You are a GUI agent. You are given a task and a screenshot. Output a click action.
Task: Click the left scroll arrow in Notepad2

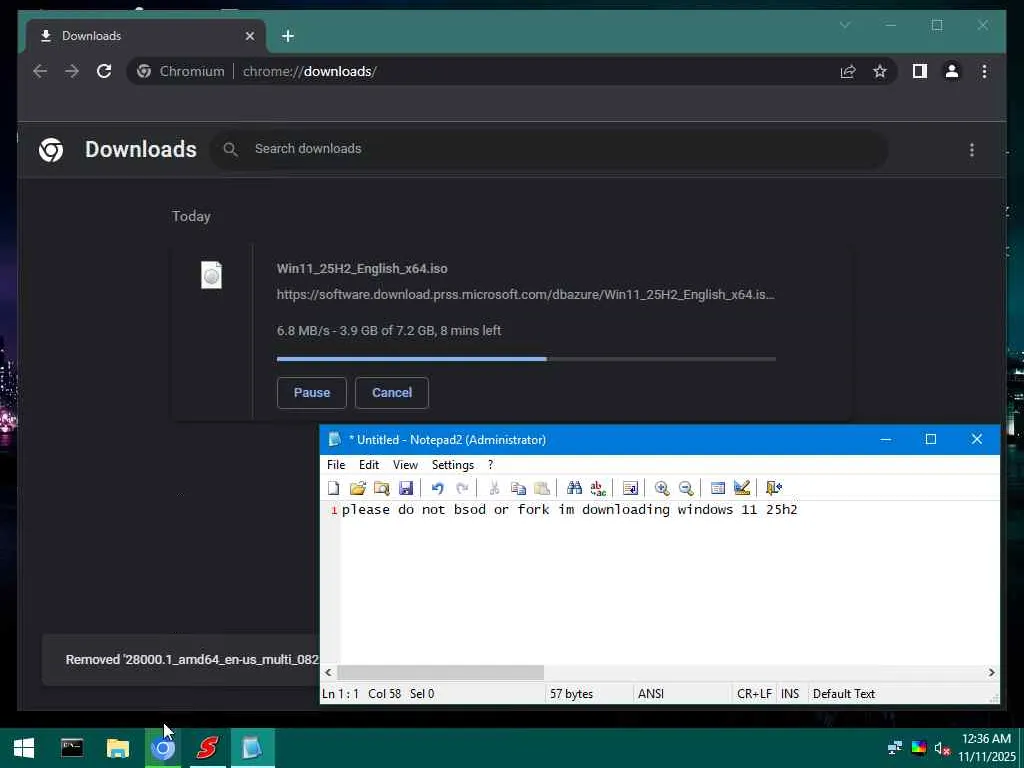coord(328,673)
